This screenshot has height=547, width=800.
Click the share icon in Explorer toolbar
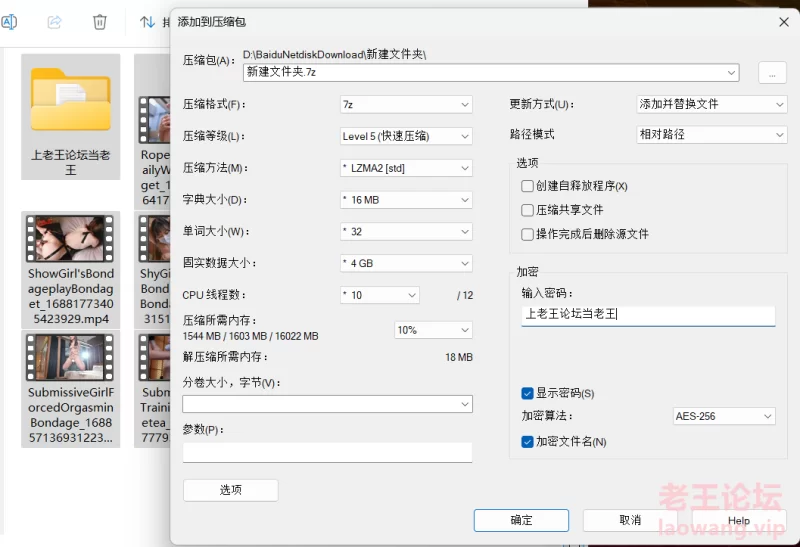coord(55,21)
